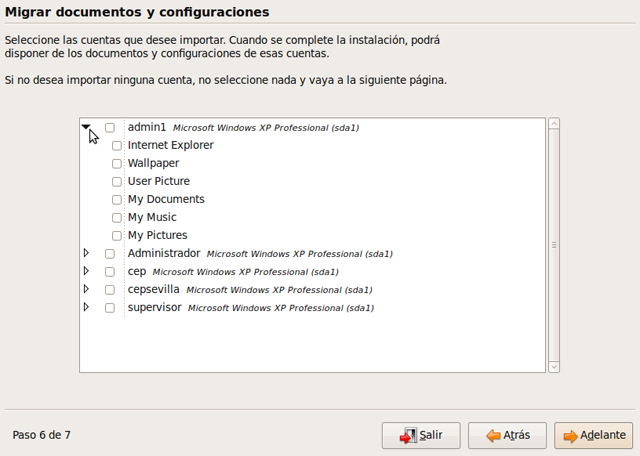Viewport: 640px width, 456px height.
Task: Click the scrollbar down arrow
Action: click(x=554, y=367)
